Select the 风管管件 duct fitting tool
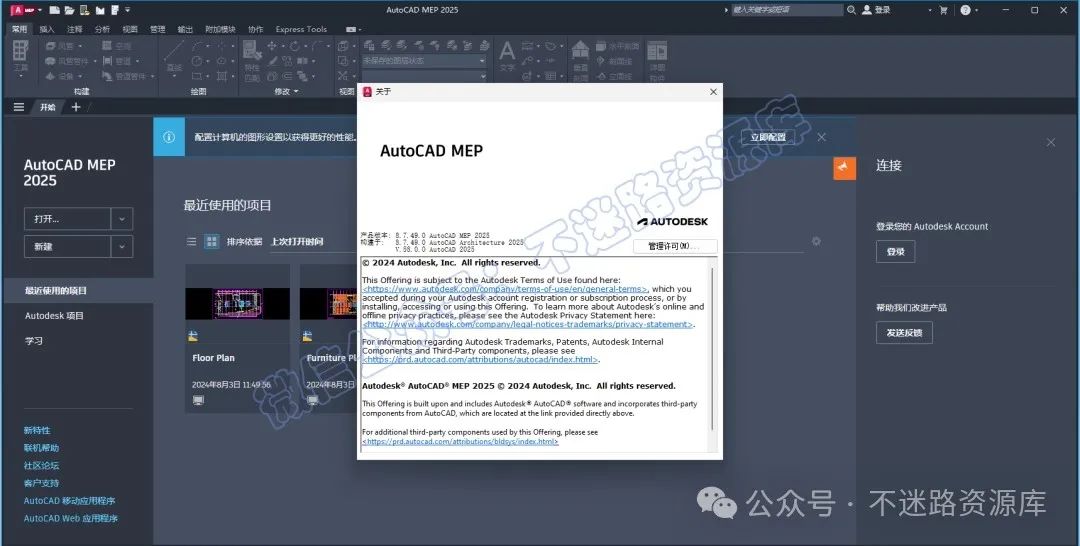This screenshot has width=1080, height=546. (71, 61)
